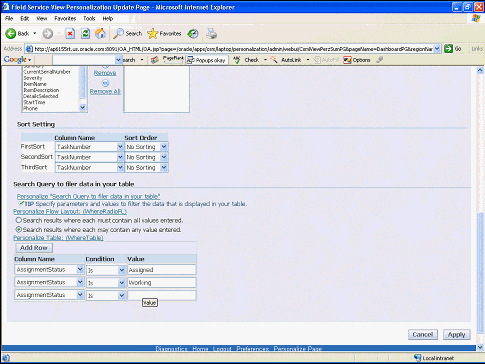Screen dimensions: 485x364
Task: Click the Preferences footer link
Action: click(253, 349)
